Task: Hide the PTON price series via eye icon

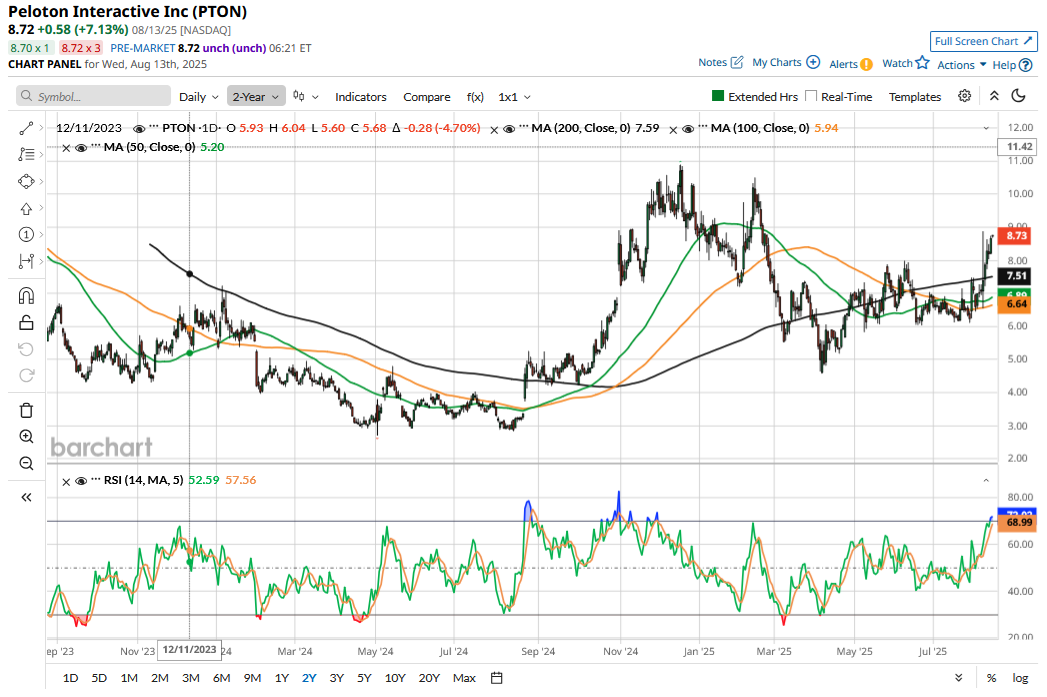Action: [139, 129]
